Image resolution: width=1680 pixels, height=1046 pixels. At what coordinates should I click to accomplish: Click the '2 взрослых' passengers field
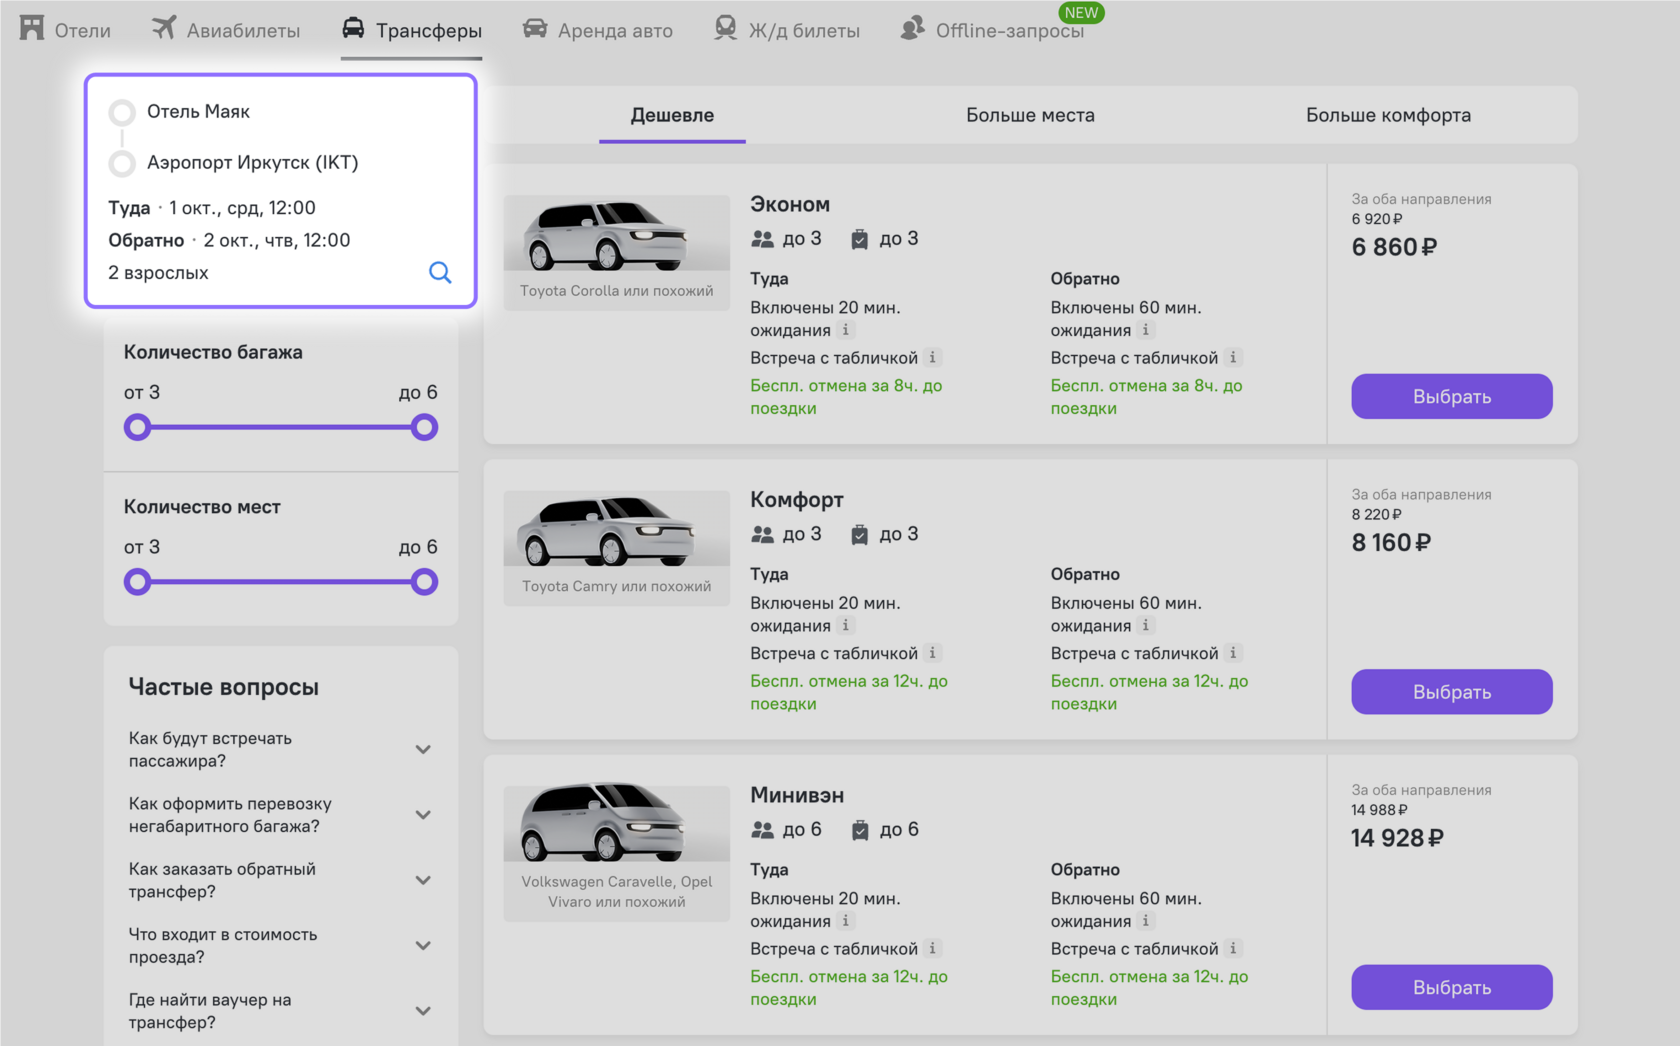(158, 272)
